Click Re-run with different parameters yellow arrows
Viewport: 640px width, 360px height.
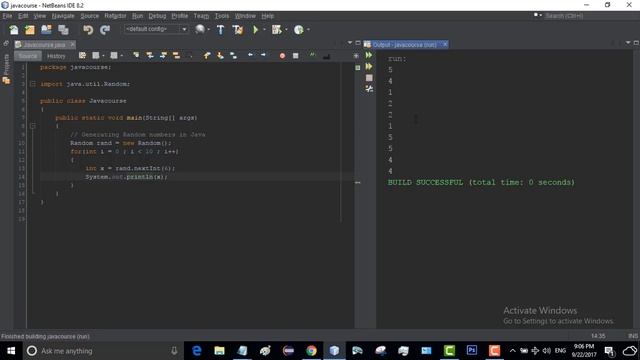click(369, 66)
